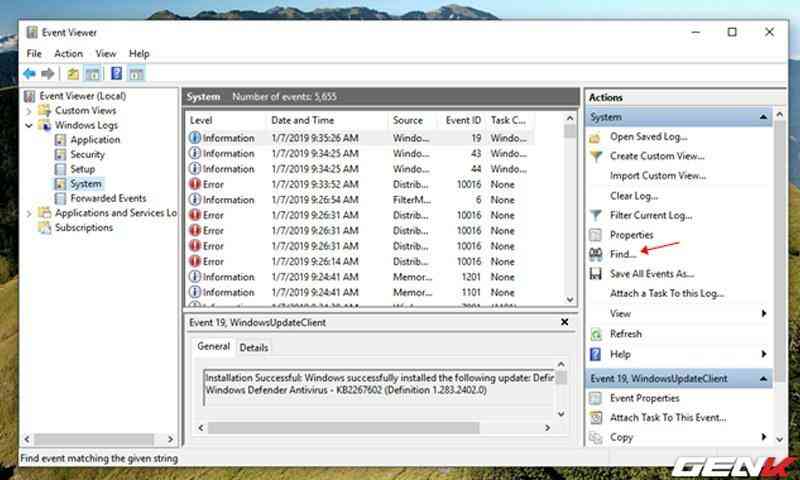
Task: Click console tree horizontal scrollbar right arrow
Action: tap(170, 439)
